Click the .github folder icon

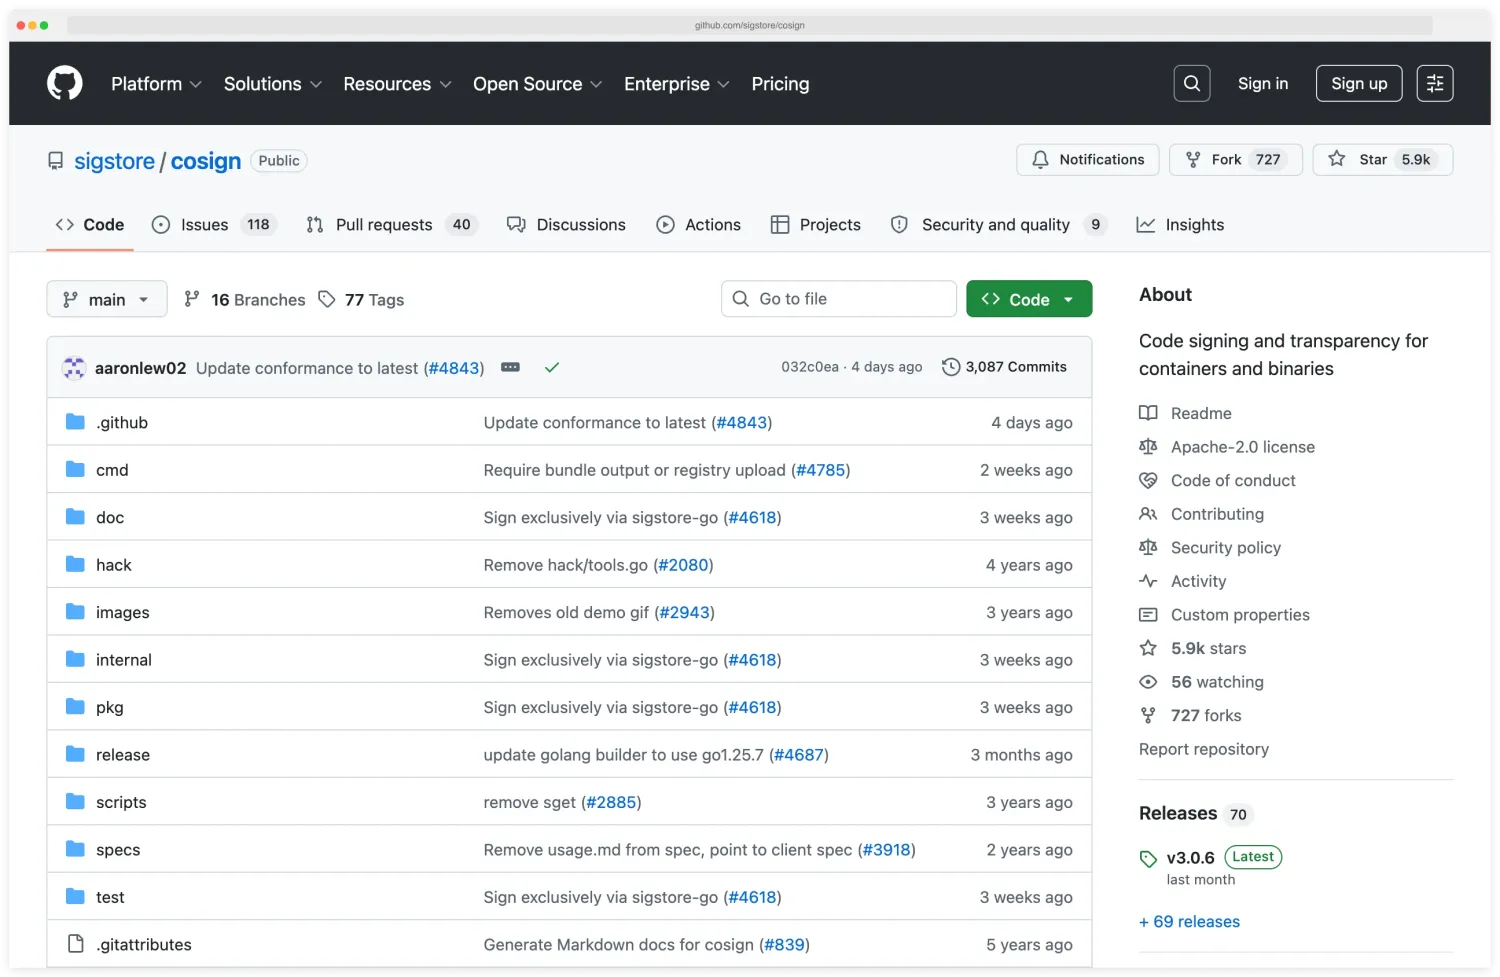[75, 422]
